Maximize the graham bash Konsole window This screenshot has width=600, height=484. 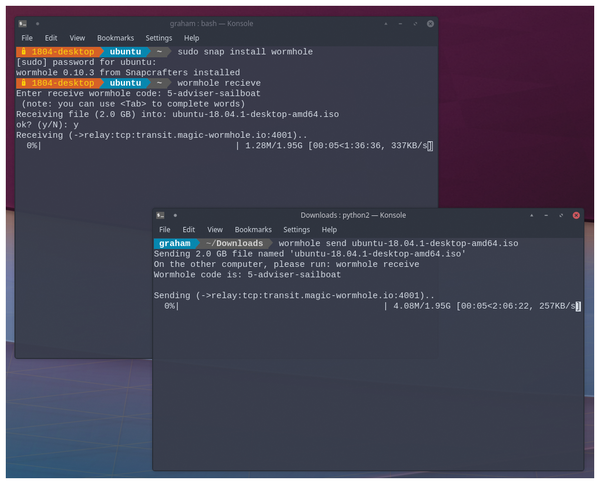pos(415,24)
